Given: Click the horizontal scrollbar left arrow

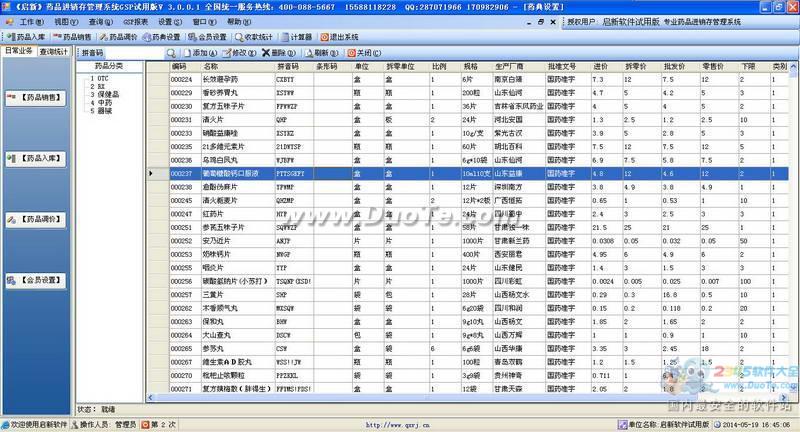Looking at the screenshot, I should click(x=150, y=397).
